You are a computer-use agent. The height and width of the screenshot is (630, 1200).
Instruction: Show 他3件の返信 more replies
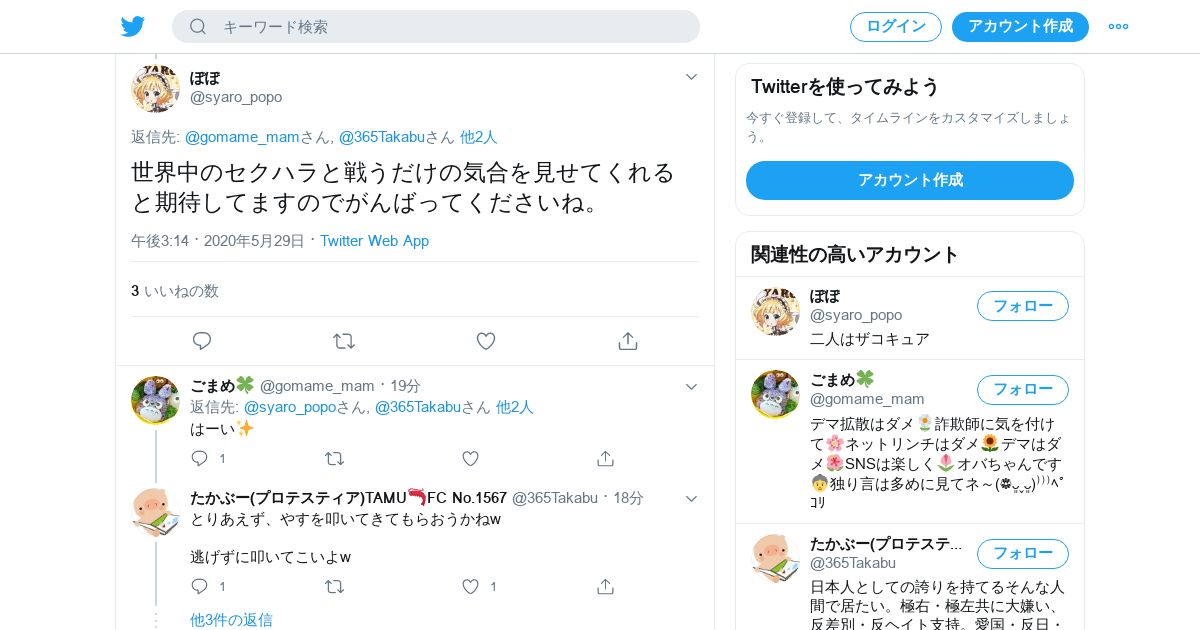point(231,620)
